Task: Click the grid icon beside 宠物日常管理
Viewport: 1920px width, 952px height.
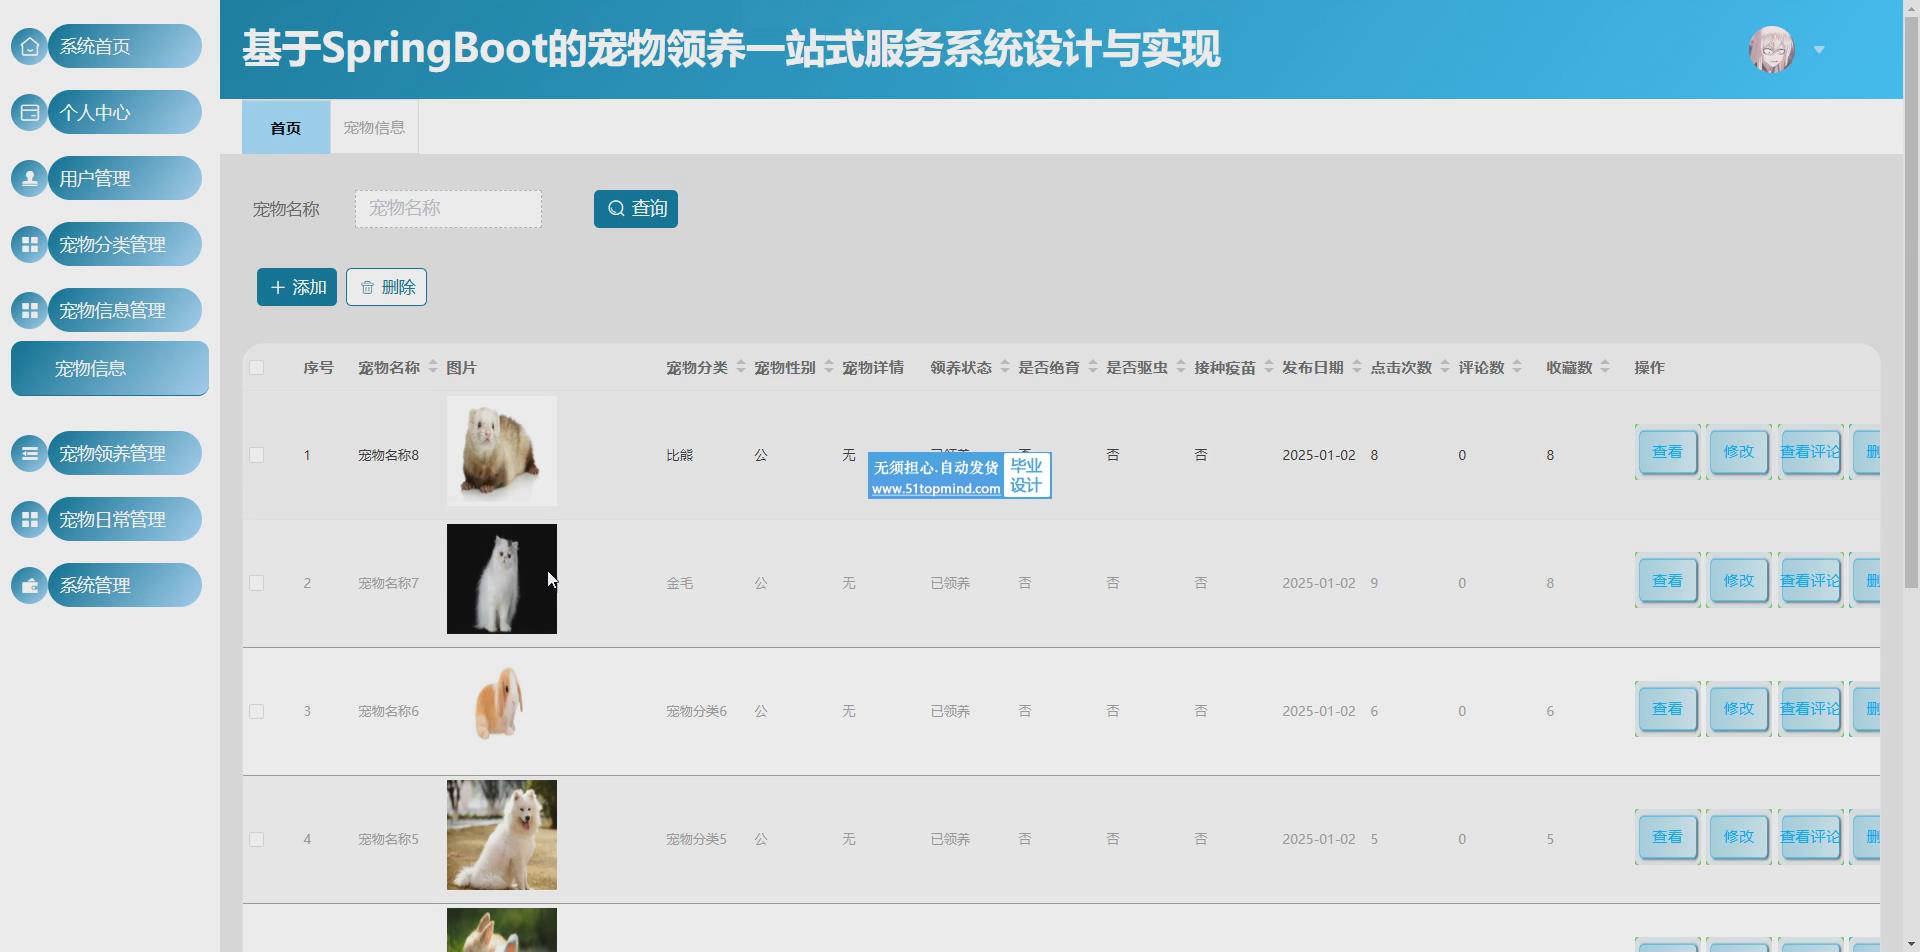Action: tap(30, 519)
